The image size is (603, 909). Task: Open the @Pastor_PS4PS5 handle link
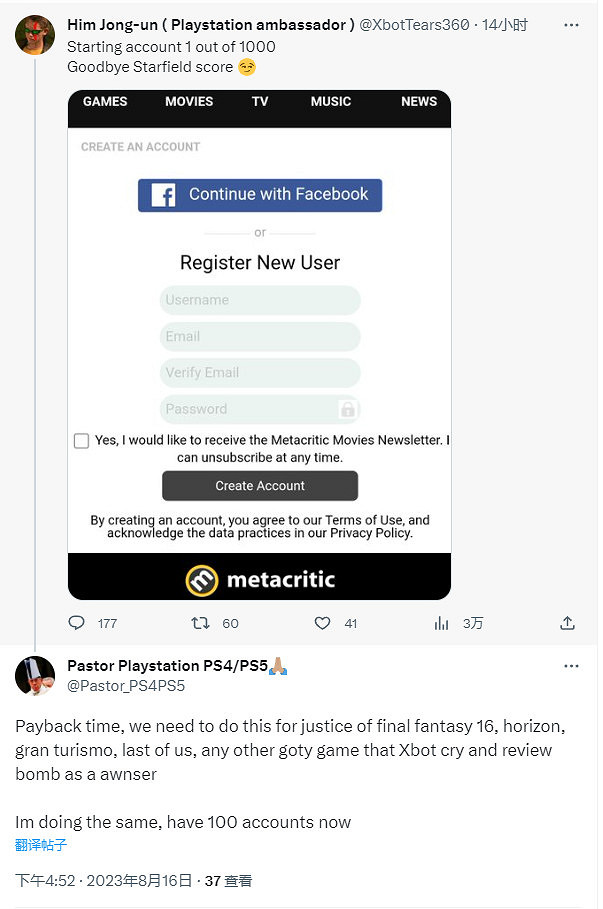[126, 686]
